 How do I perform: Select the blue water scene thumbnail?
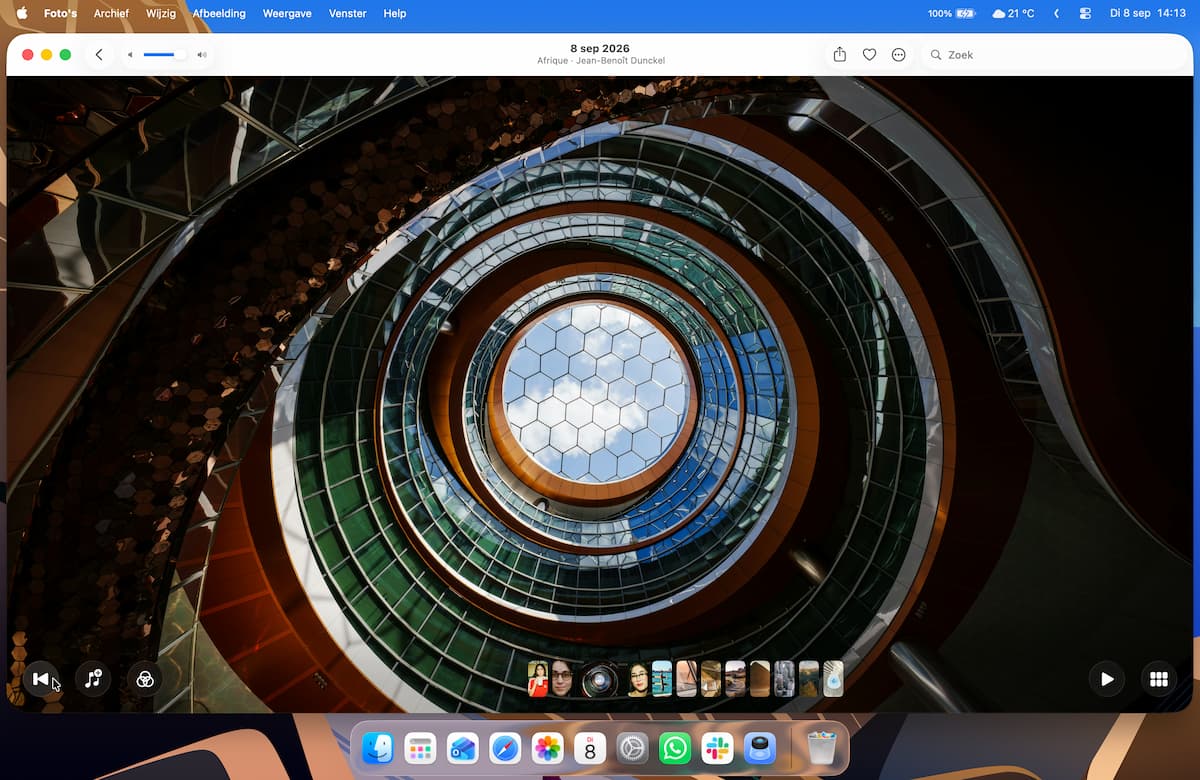point(662,679)
